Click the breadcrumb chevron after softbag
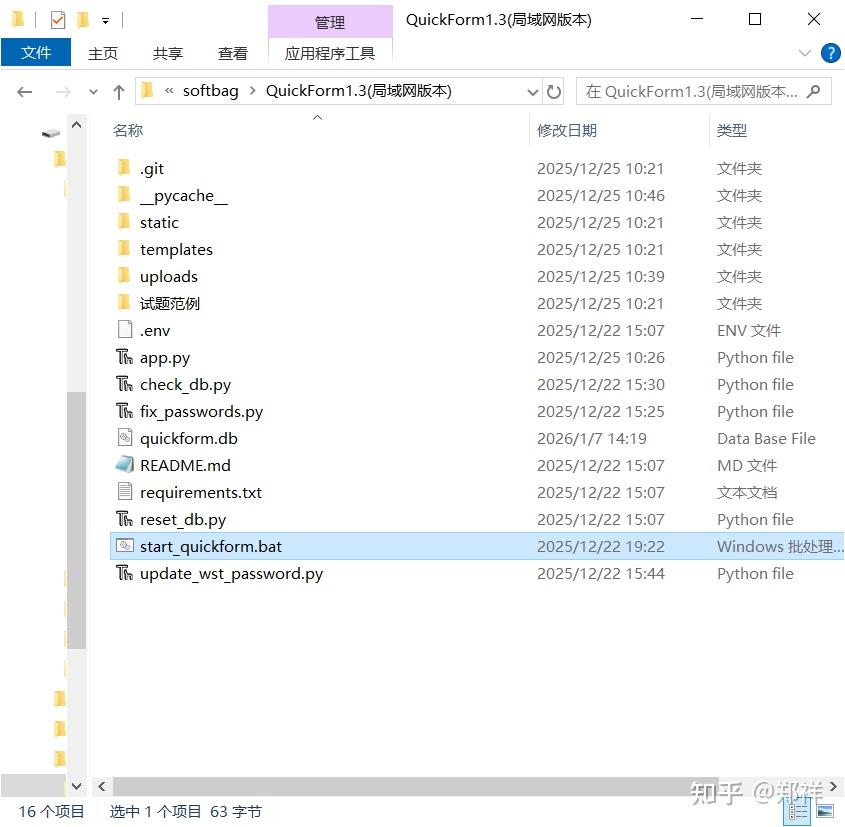Screen dimensions: 845x827 (252, 91)
